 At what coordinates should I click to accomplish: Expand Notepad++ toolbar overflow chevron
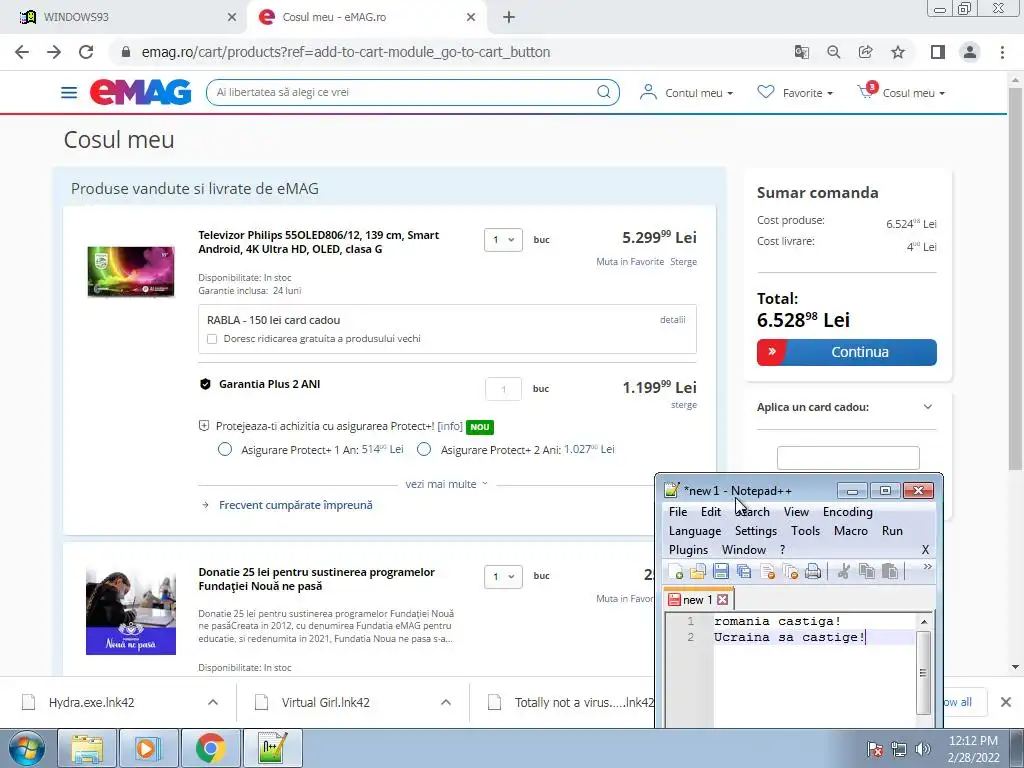pos(927,567)
